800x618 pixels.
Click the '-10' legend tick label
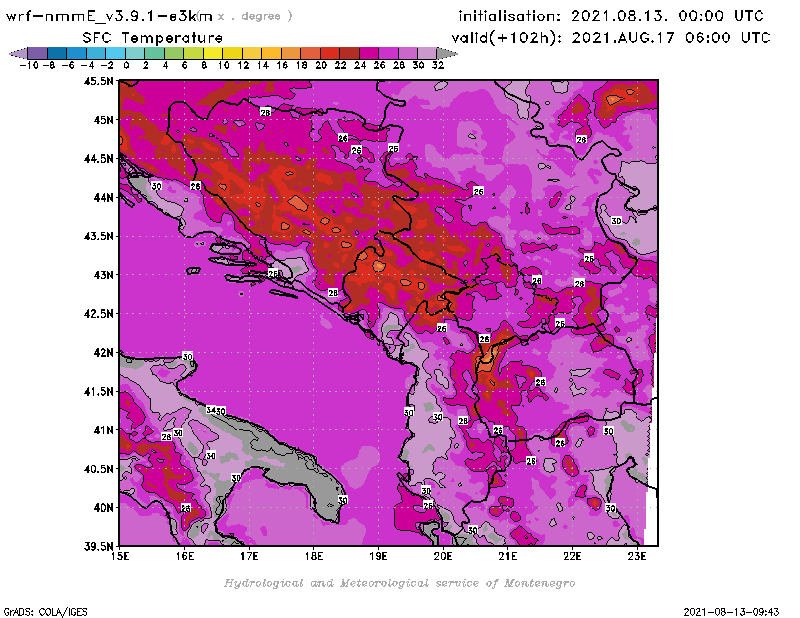point(29,65)
